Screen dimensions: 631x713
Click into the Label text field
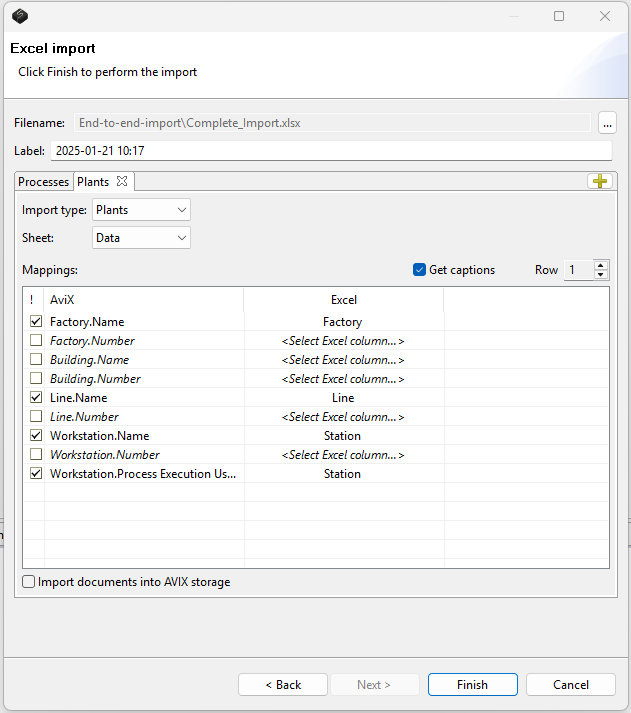click(x=330, y=151)
